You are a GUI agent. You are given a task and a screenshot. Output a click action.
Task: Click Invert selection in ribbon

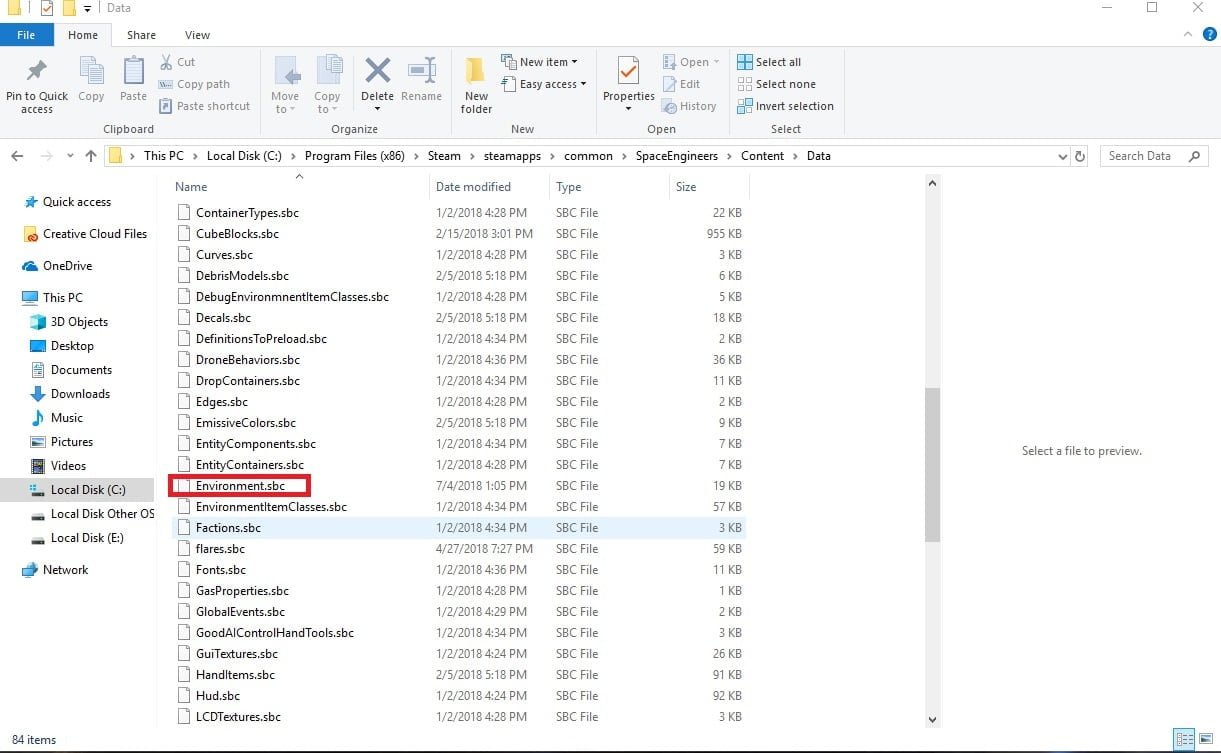785,106
